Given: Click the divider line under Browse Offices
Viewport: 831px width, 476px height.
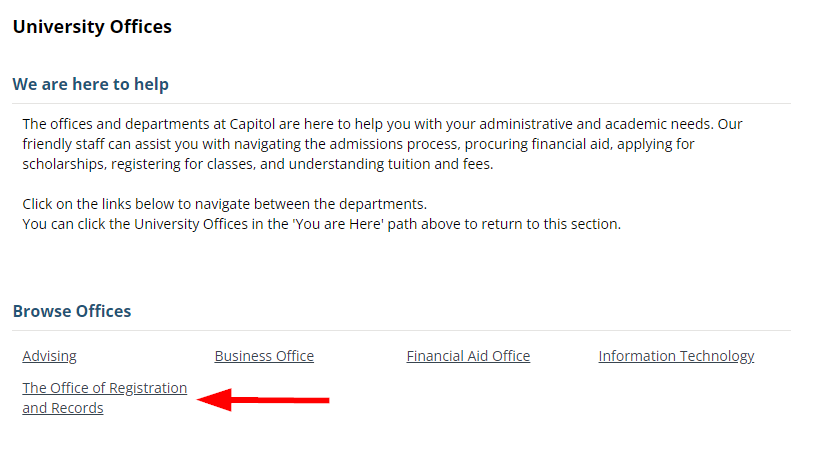Looking at the screenshot, I should pyautogui.click(x=401, y=330).
